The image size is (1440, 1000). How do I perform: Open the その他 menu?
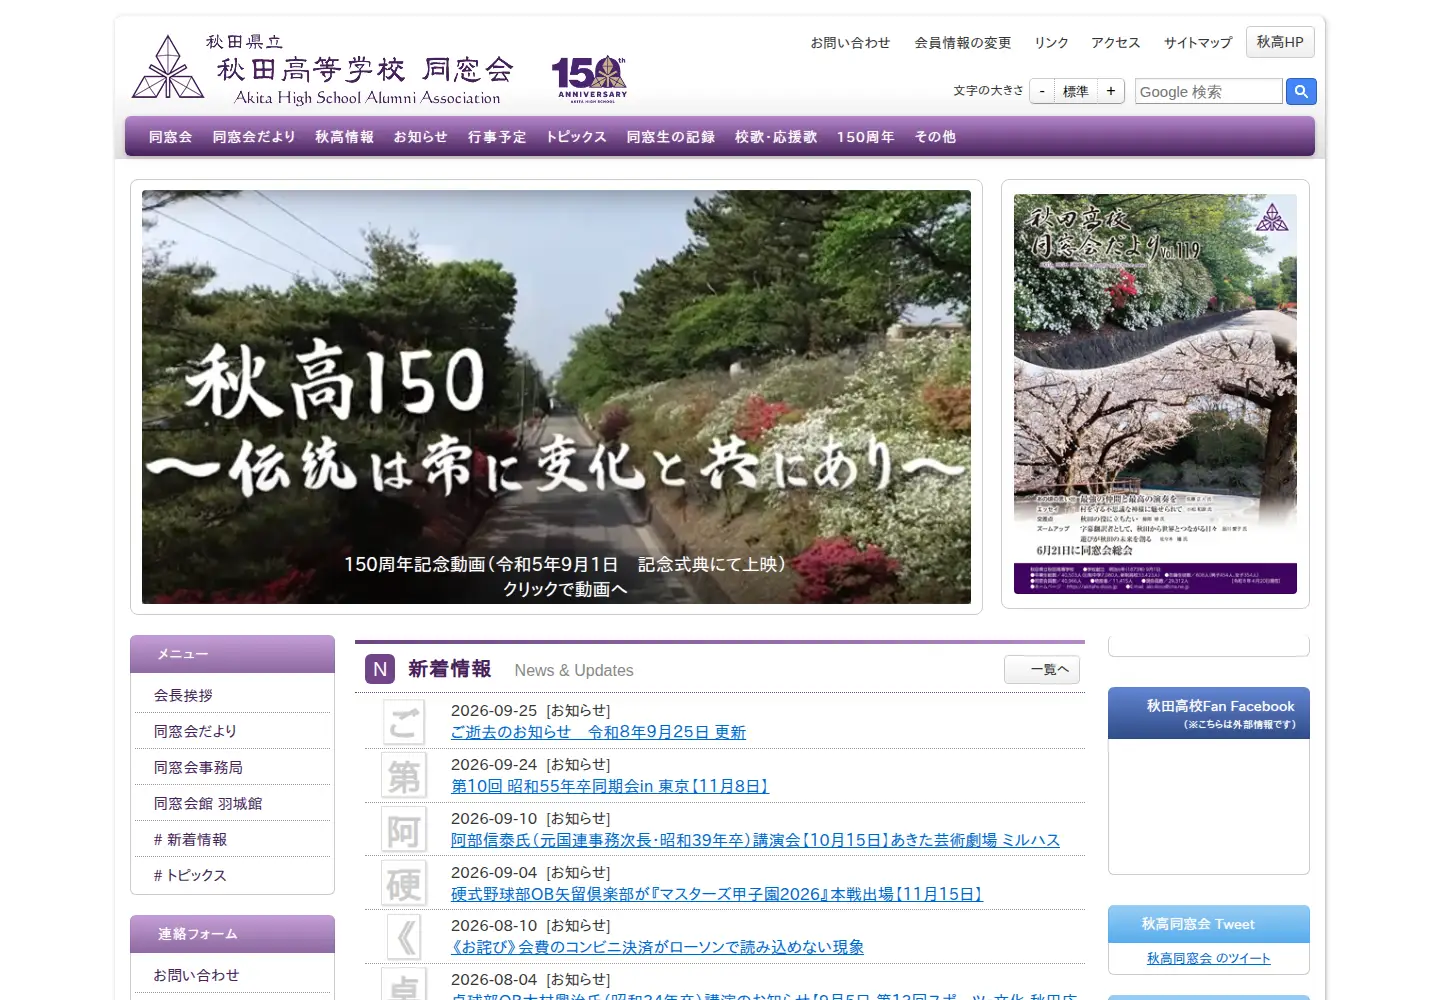click(x=935, y=137)
